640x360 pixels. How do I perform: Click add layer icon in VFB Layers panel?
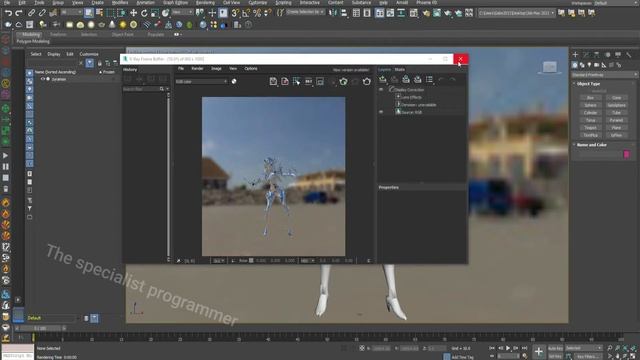[382, 79]
